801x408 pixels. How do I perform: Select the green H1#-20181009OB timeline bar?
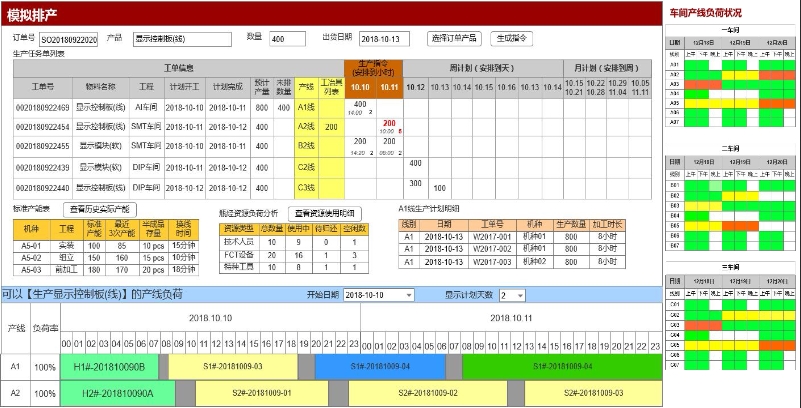(x=109, y=367)
